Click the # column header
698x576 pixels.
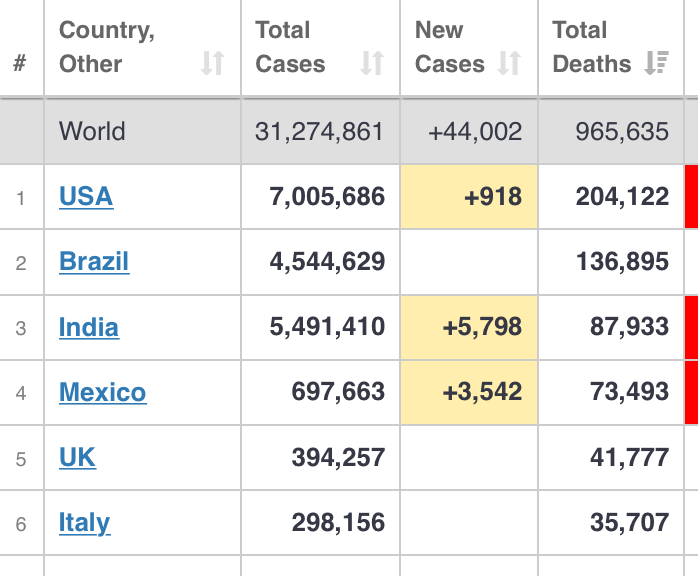[19, 63]
